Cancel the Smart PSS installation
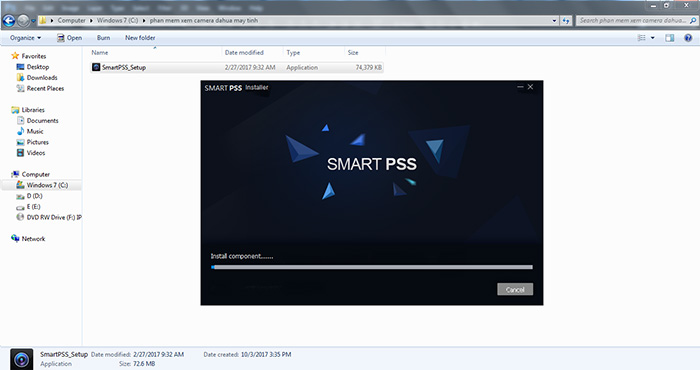The width and height of the screenshot is (700, 370). pyautogui.click(x=515, y=289)
